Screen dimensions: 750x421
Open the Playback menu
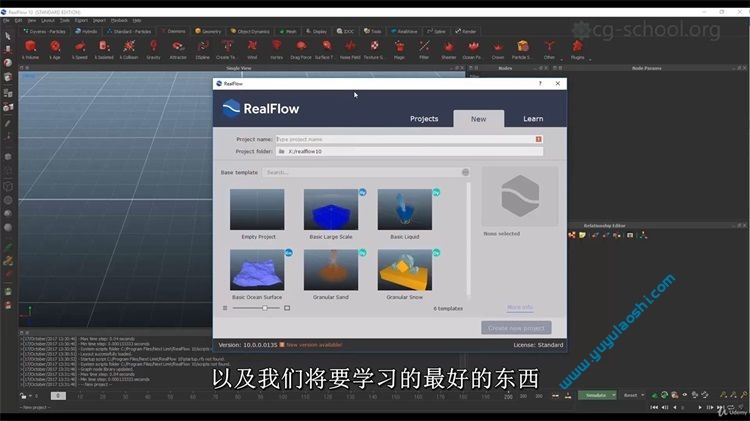click(x=119, y=21)
